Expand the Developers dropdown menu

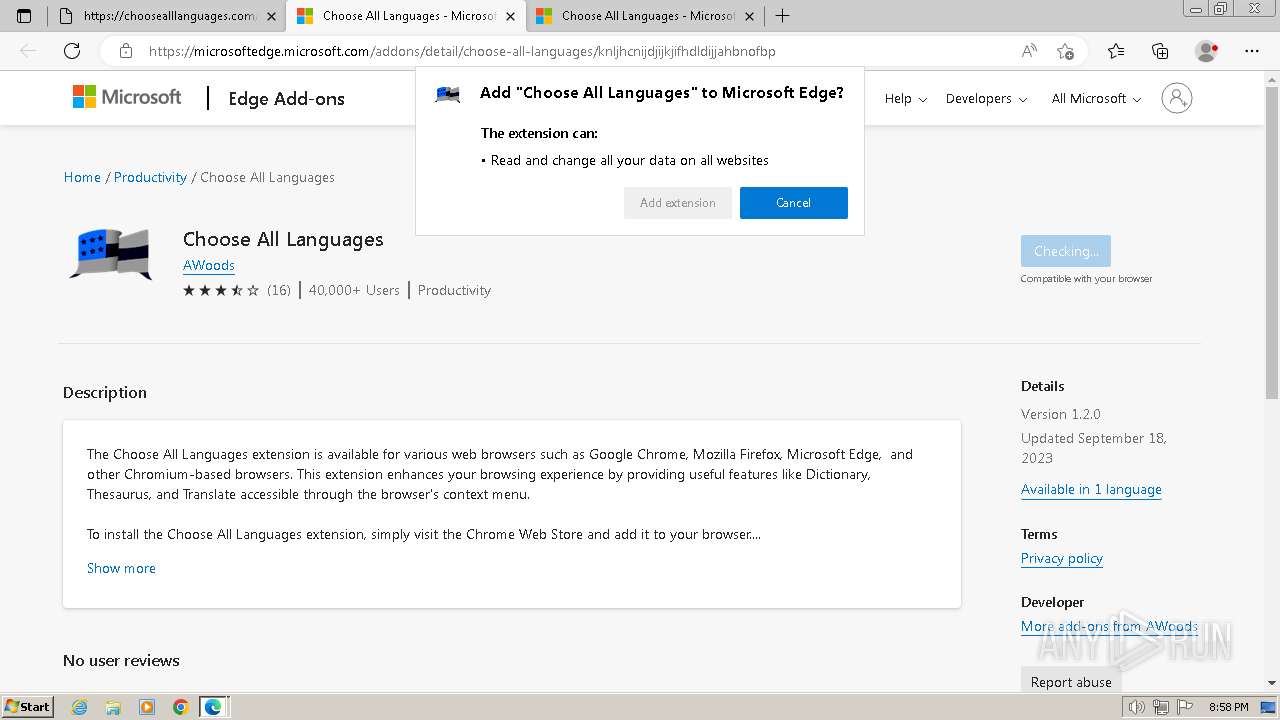[986, 98]
